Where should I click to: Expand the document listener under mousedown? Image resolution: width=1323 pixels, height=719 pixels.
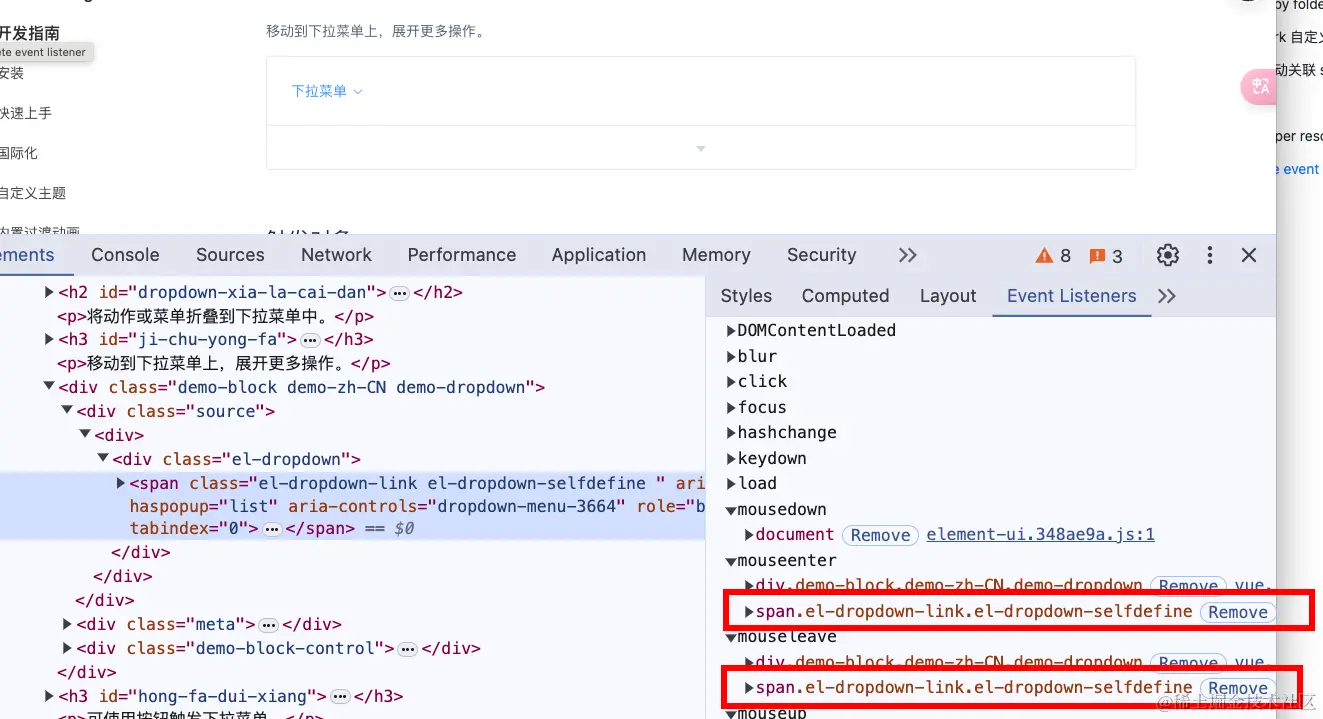point(749,535)
